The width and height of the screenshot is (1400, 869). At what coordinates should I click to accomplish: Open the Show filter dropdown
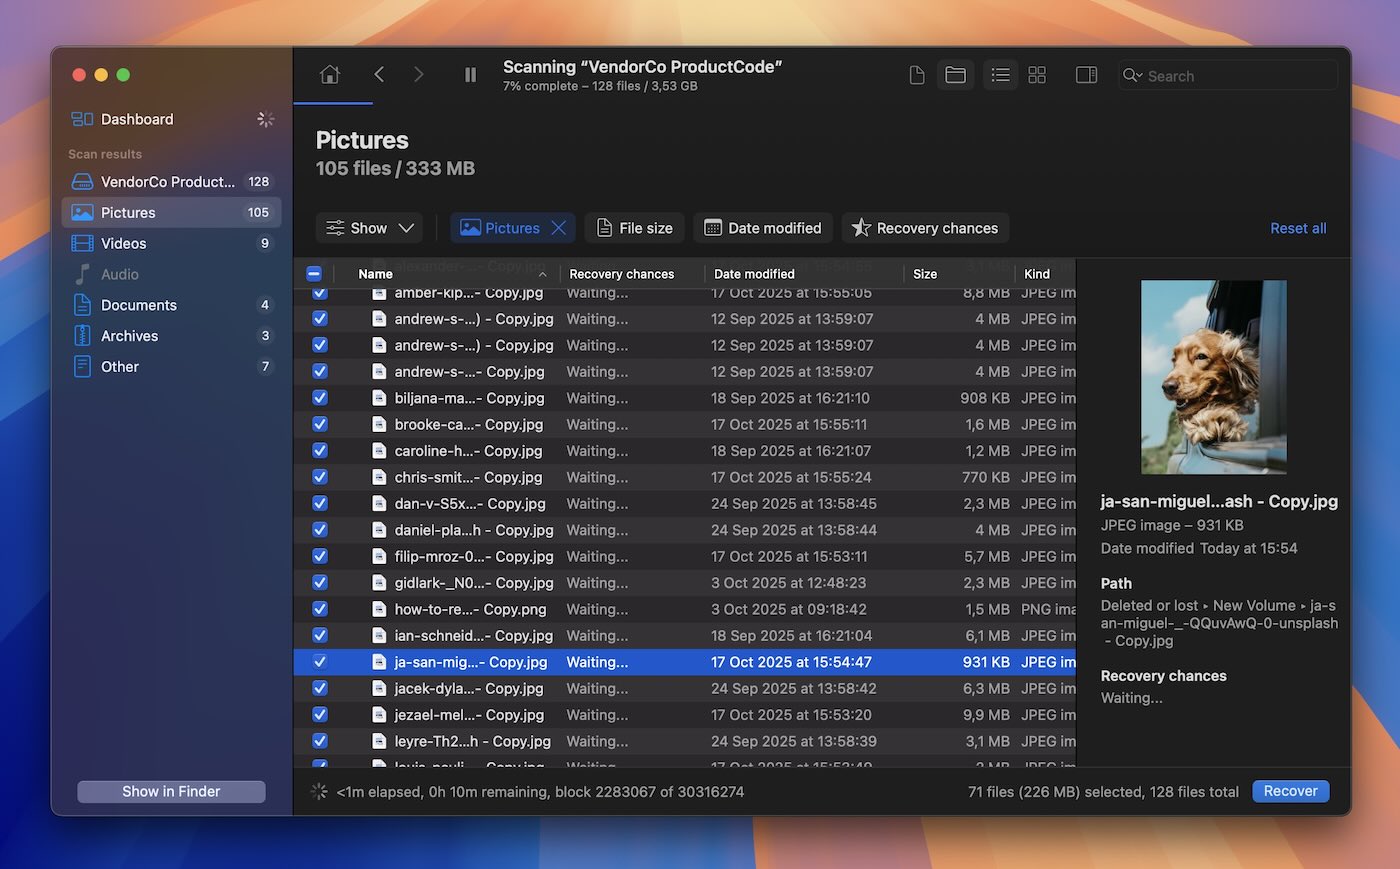click(369, 228)
